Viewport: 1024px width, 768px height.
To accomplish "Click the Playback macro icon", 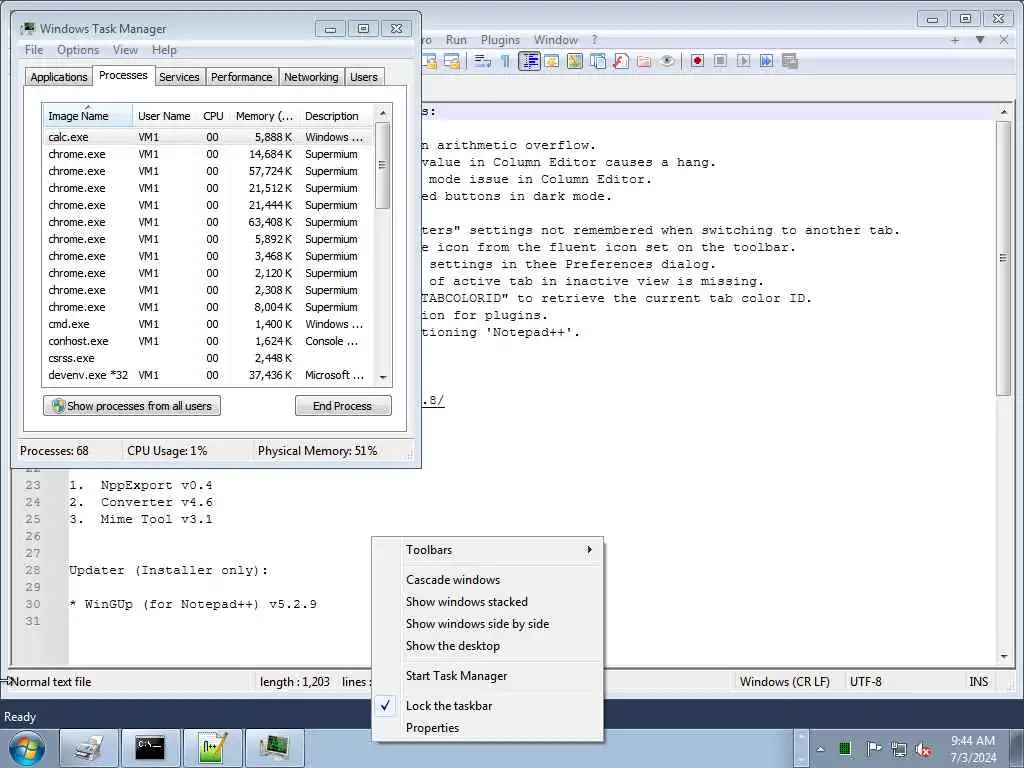I will tap(743, 61).
